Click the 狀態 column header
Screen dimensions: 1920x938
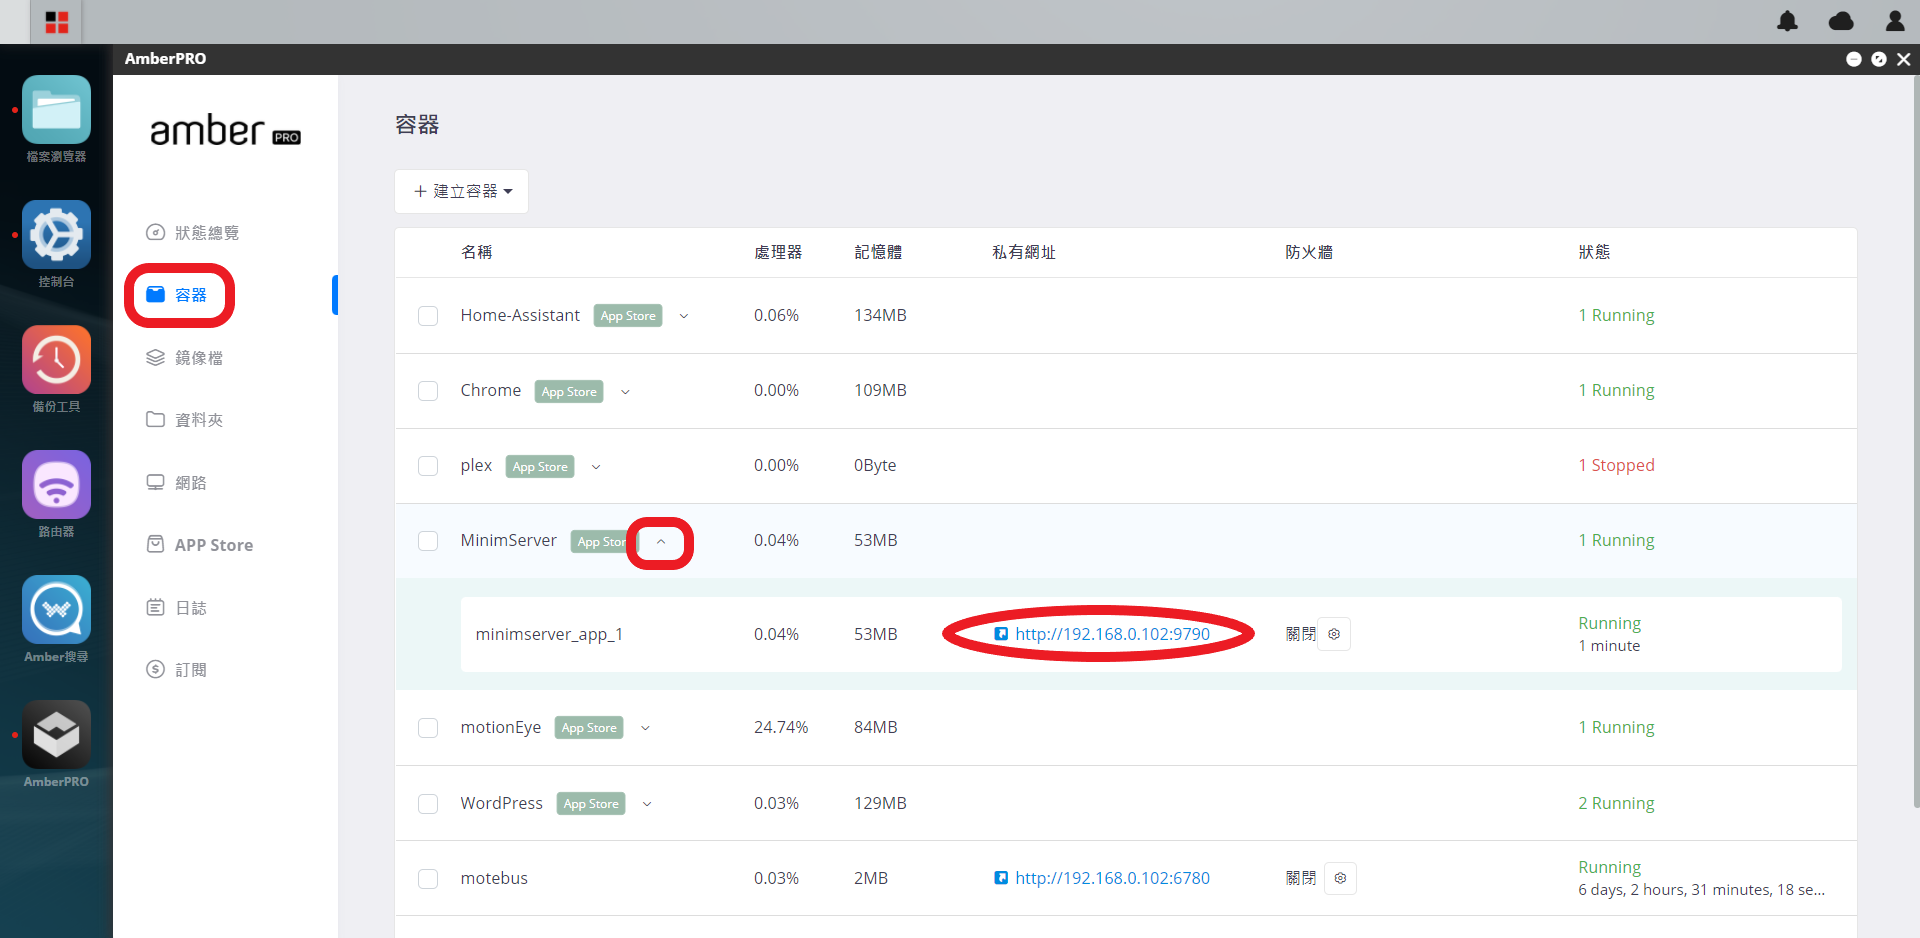(x=1594, y=252)
